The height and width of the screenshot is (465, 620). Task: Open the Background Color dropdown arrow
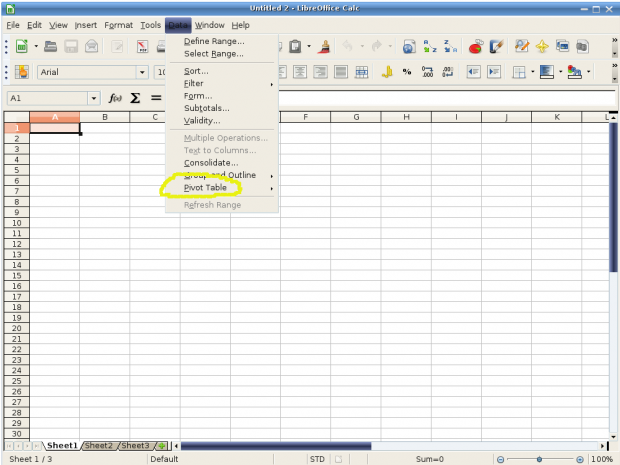560,72
